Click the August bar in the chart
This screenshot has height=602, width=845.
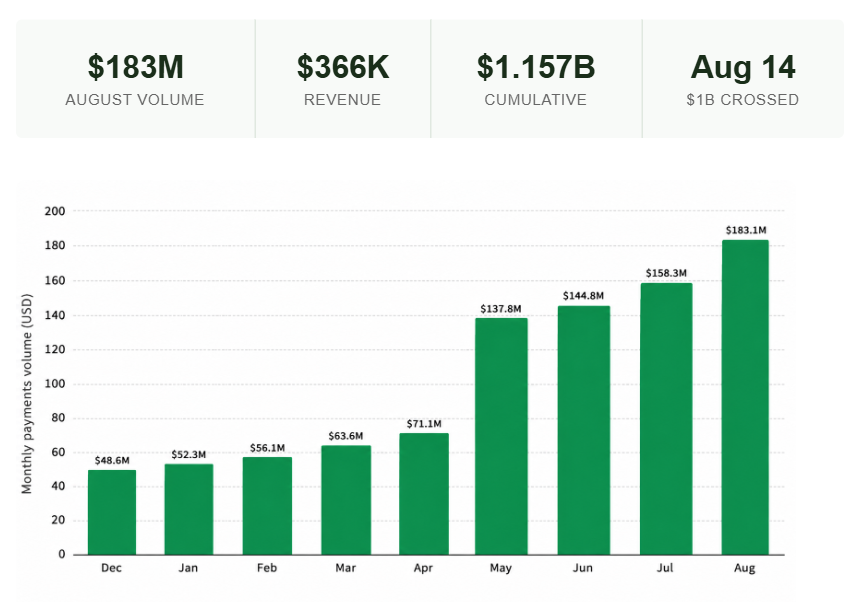(x=745, y=397)
